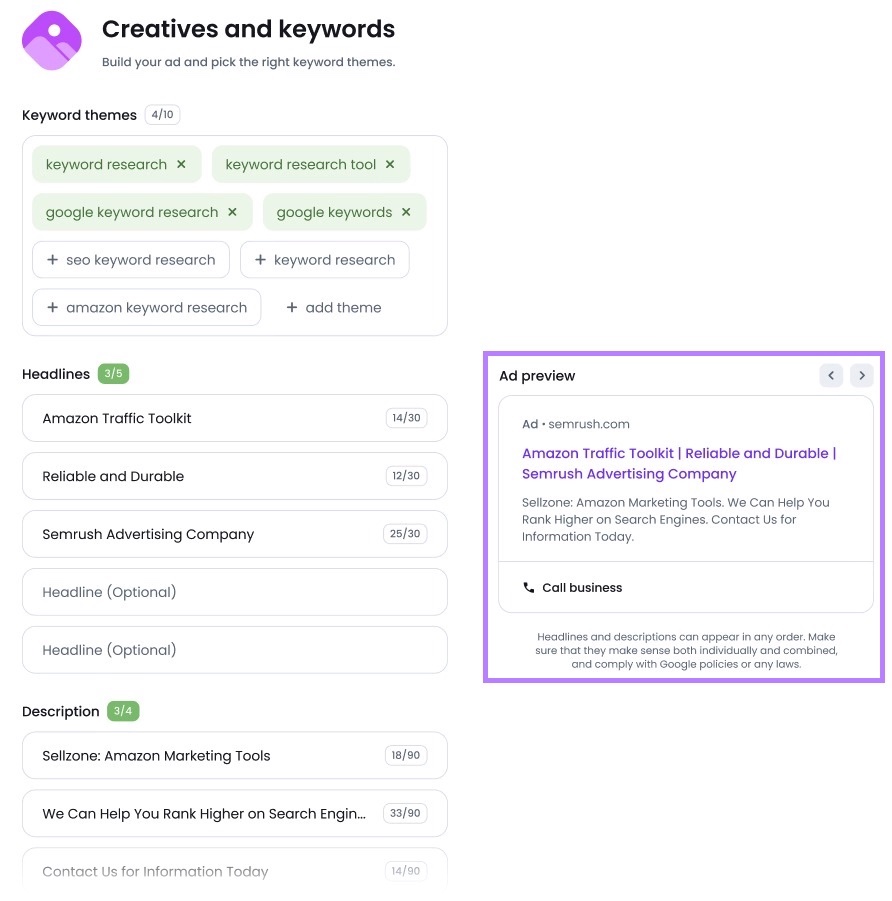Screen dimensions: 892x901
Task: Open the "add theme" option
Action: pyautogui.click(x=333, y=307)
